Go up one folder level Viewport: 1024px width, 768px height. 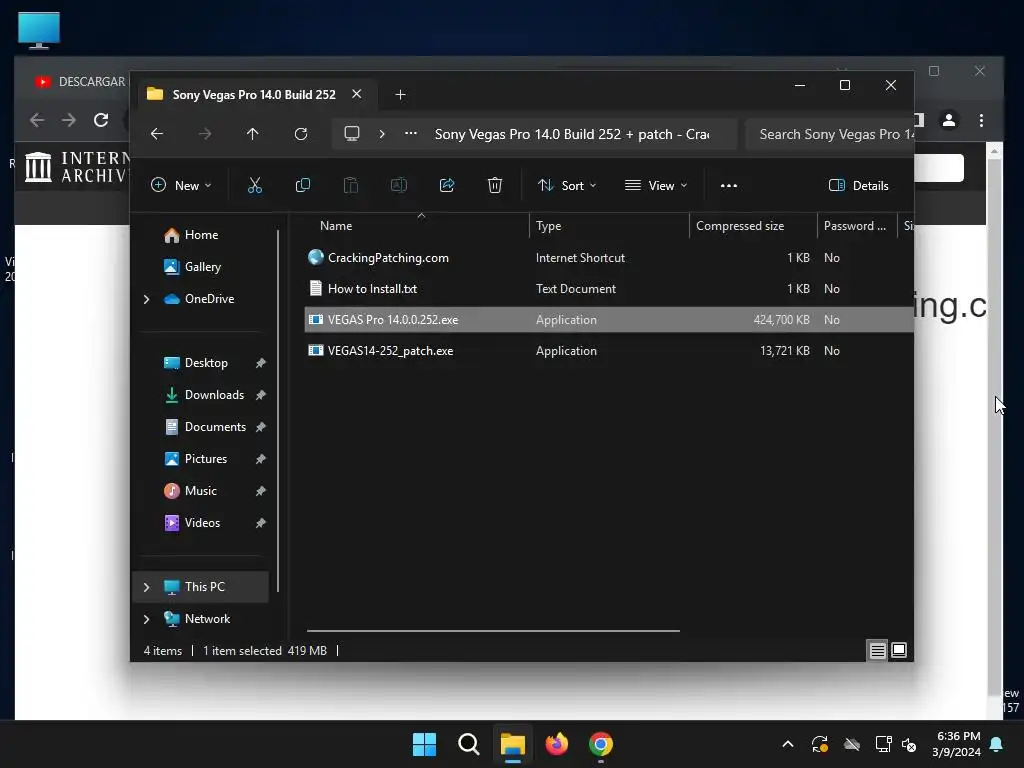click(253, 134)
